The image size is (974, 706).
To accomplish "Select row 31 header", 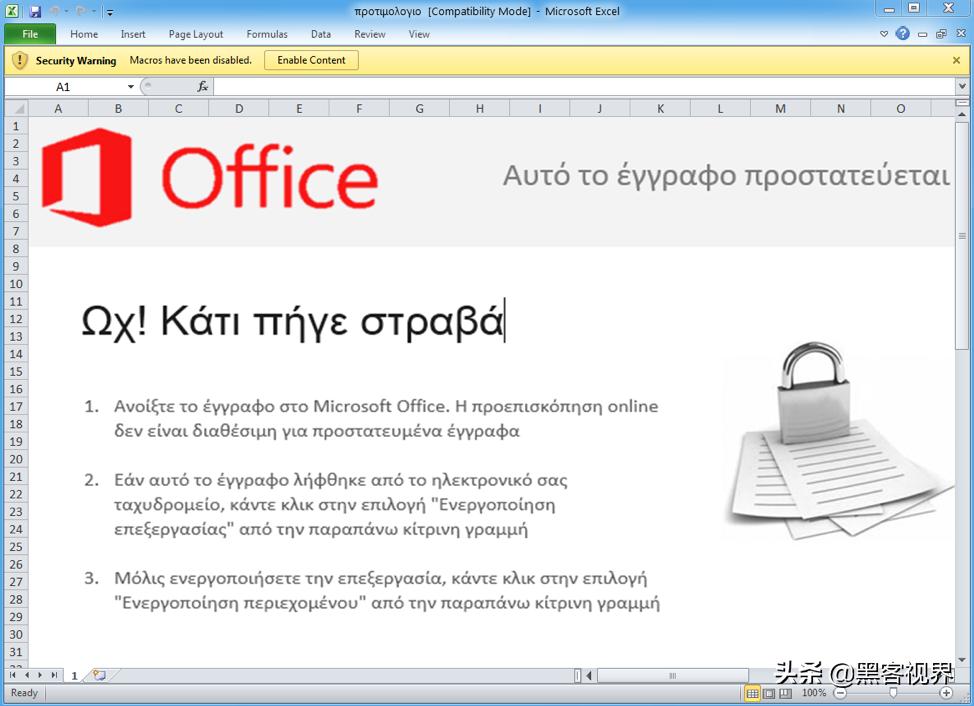I will (x=17, y=652).
